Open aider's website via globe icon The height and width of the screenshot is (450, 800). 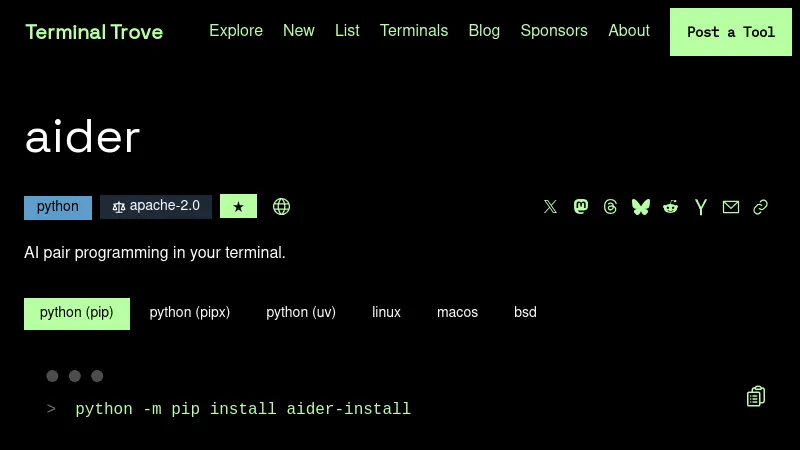pos(282,207)
